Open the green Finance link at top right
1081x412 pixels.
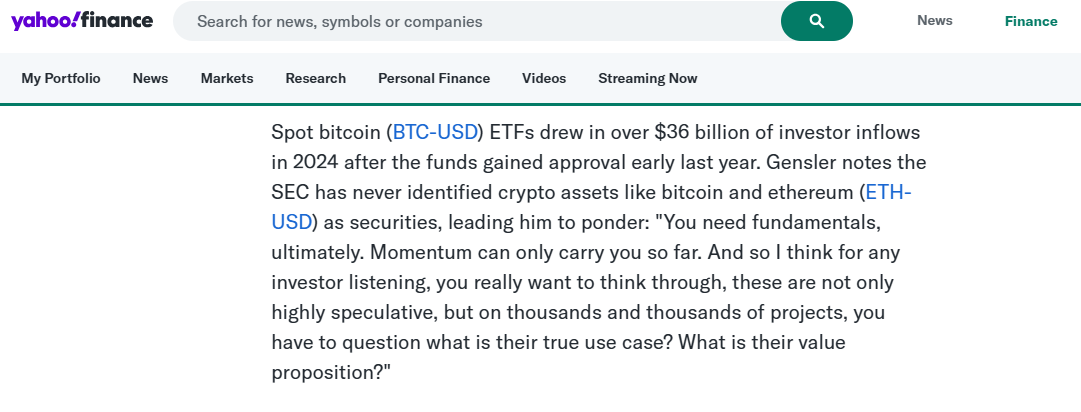click(1031, 21)
